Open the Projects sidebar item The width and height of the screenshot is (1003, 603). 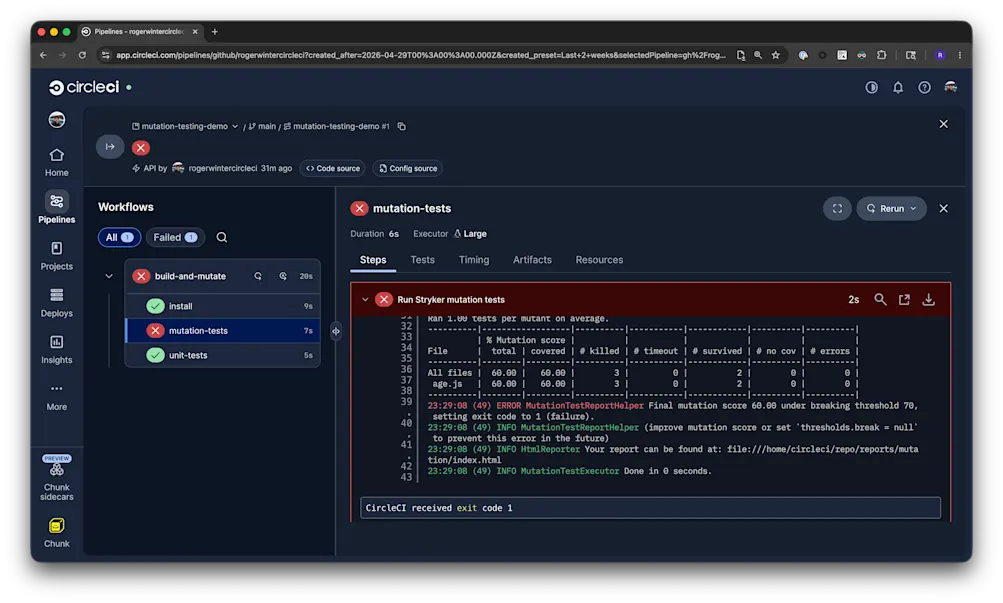(56, 256)
